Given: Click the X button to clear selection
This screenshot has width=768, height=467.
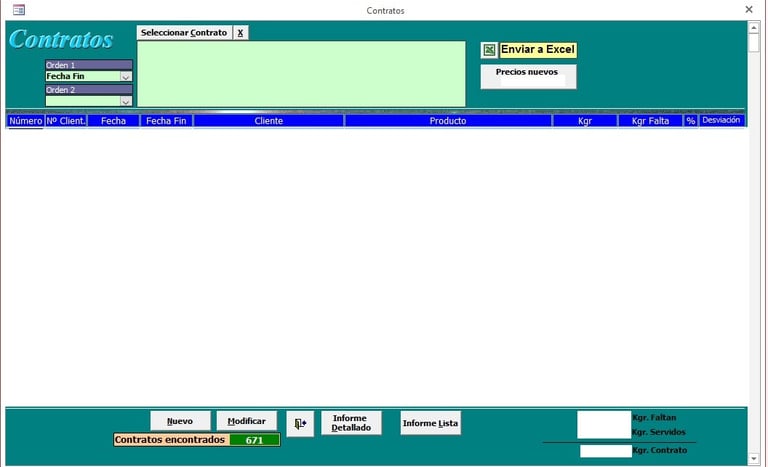Looking at the screenshot, I should pos(240,33).
